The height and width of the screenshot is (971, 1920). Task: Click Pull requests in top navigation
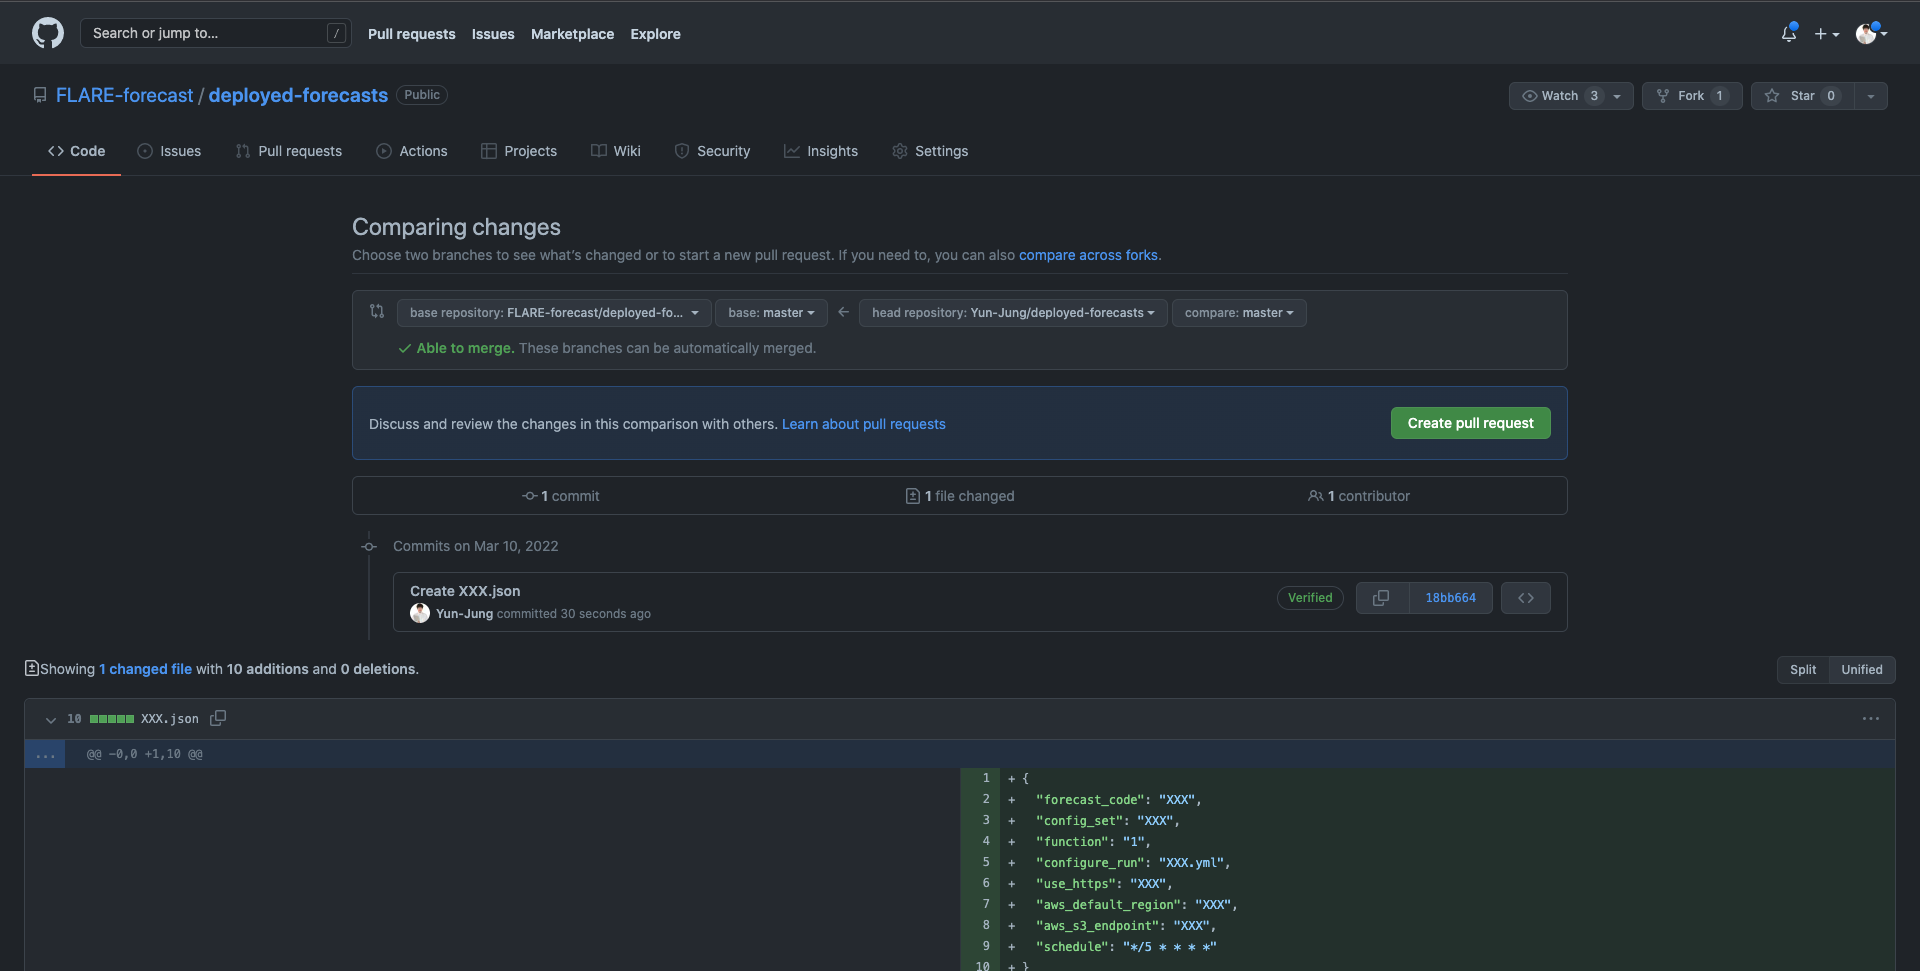tap(412, 34)
